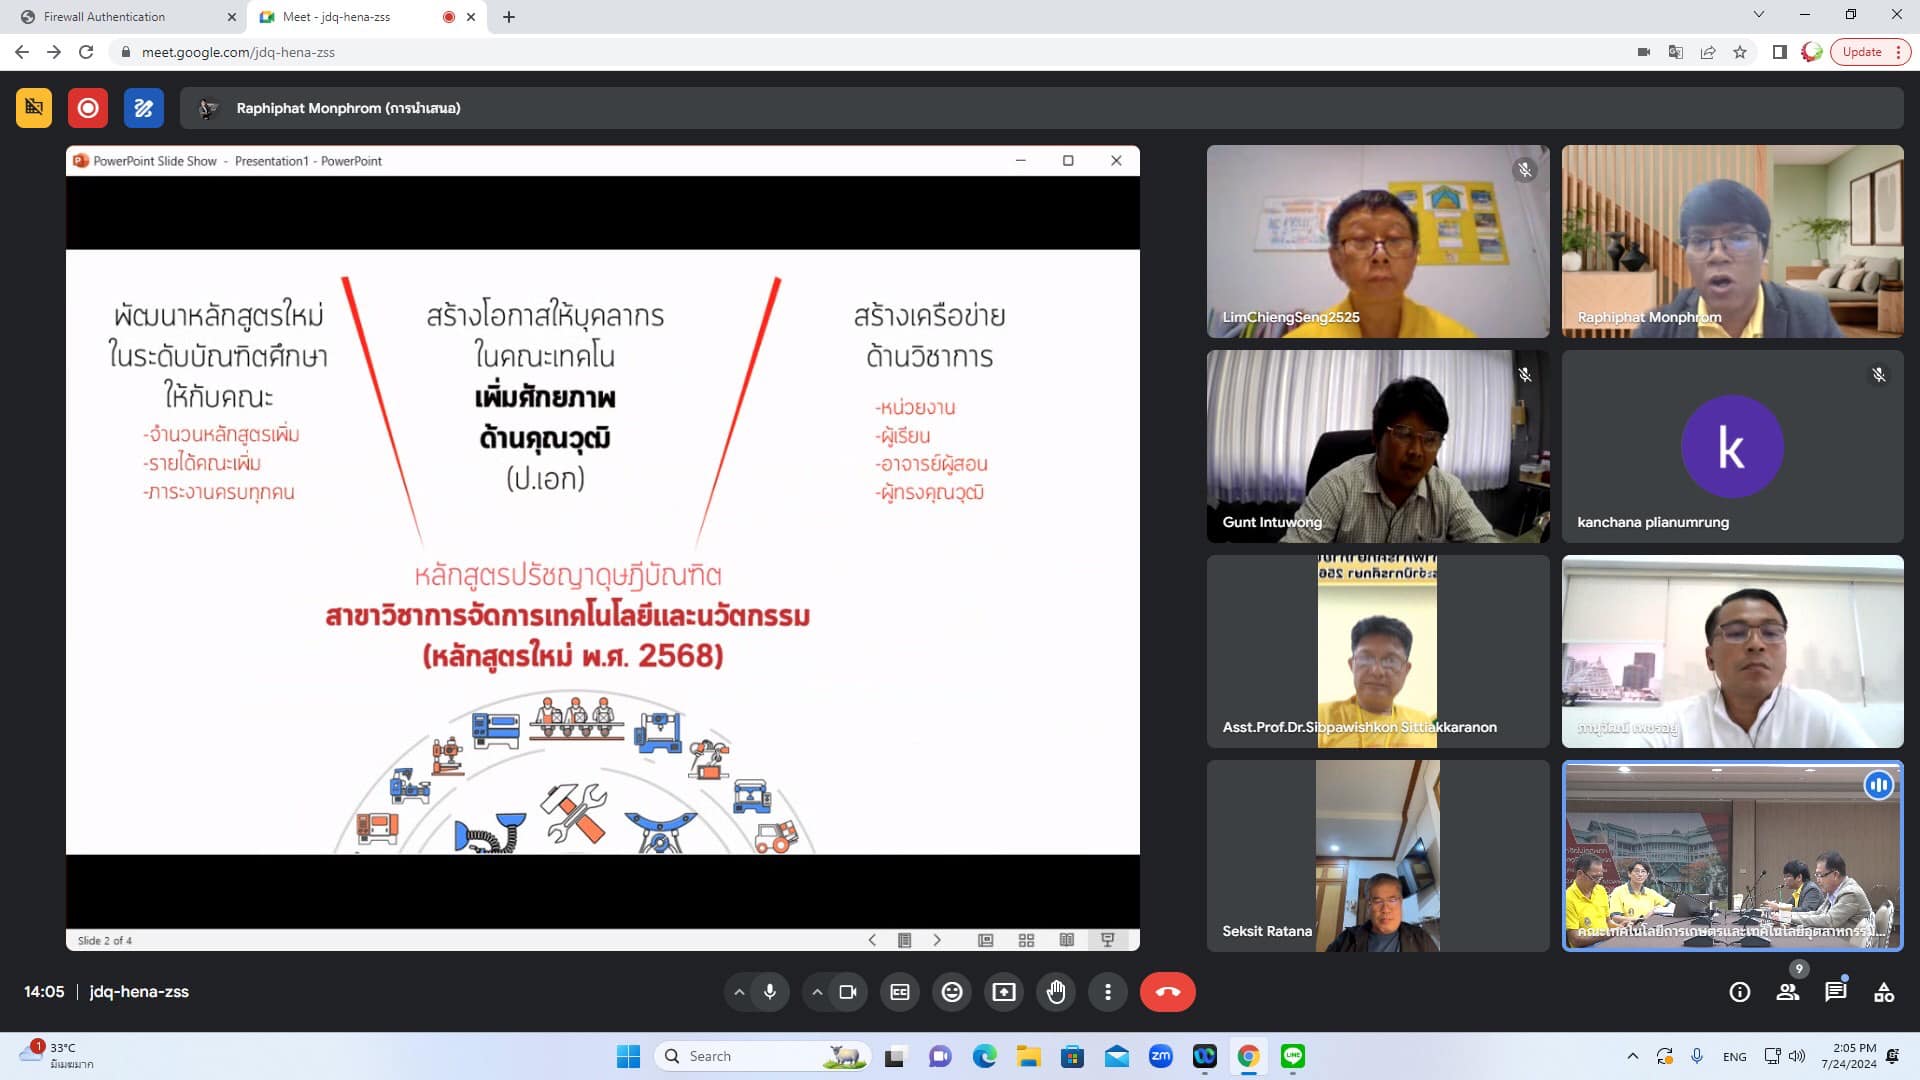Click the present now screen icon
Image resolution: width=1920 pixels, height=1080 pixels.
[1003, 992]
